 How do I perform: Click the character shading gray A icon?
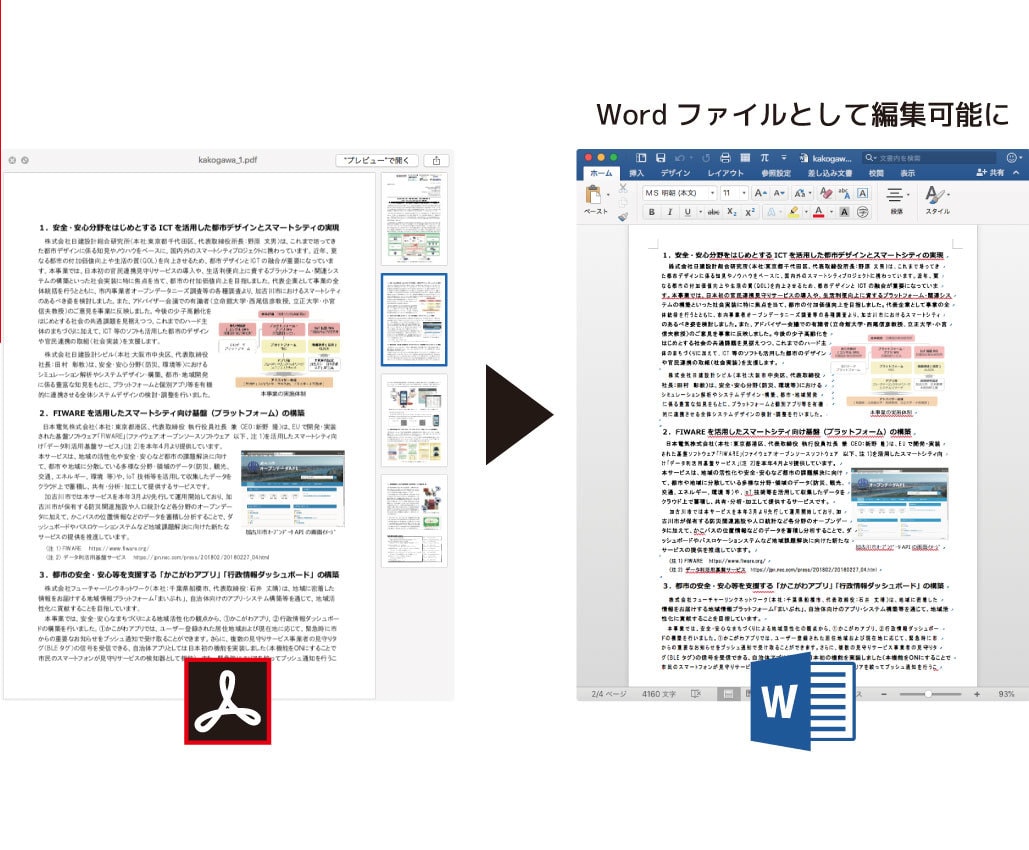[845, 211]
